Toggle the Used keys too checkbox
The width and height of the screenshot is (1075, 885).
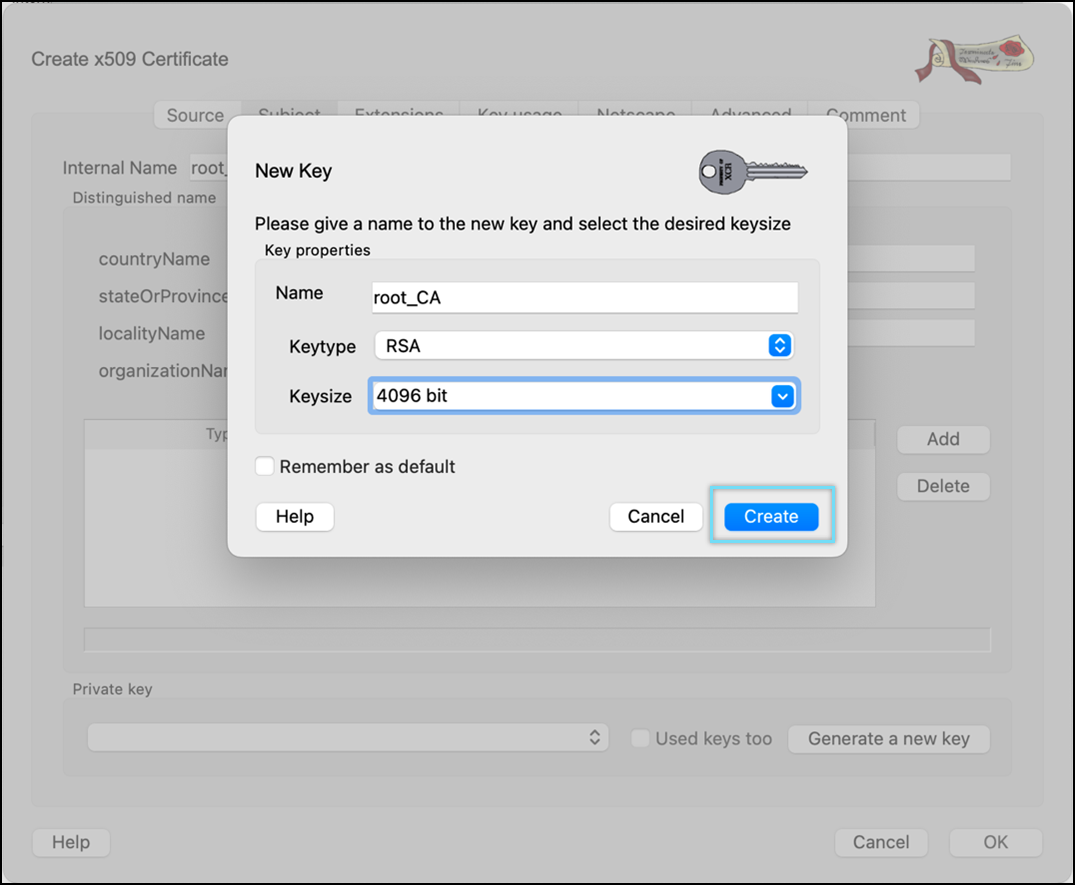pyautogui.click(x=641, y=739)
